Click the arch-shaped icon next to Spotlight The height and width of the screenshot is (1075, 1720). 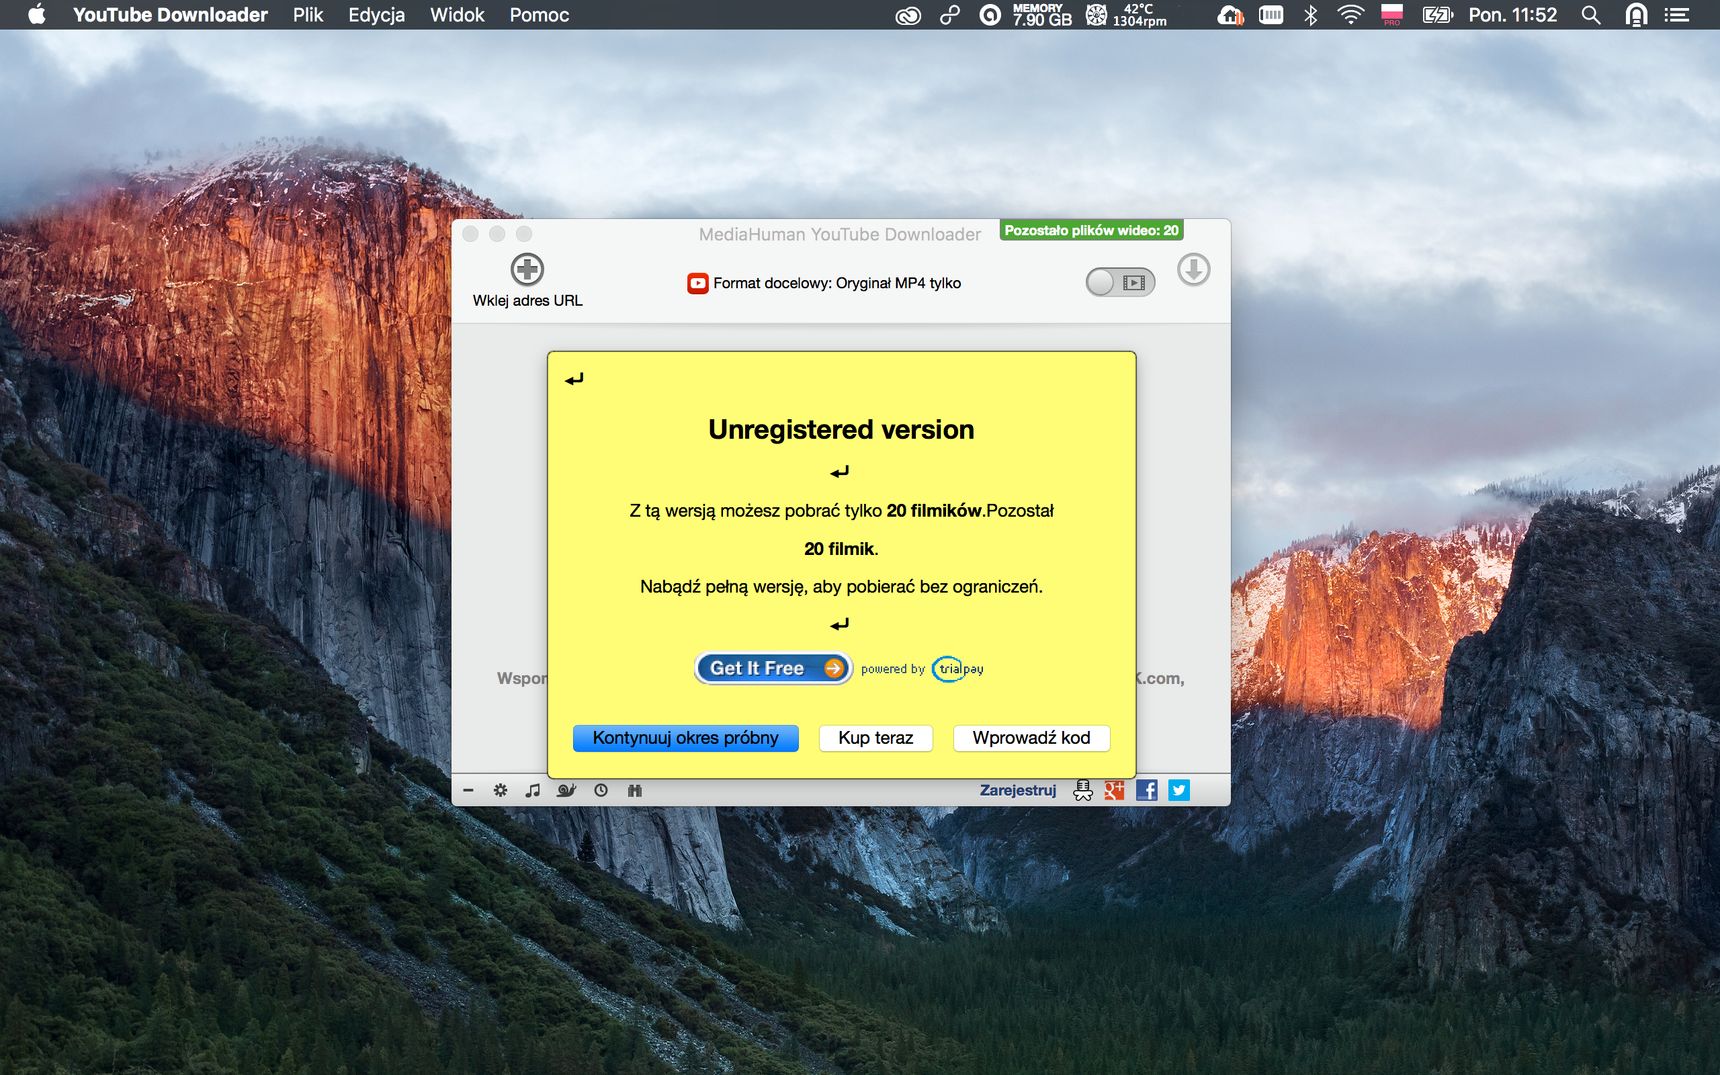1636,15
